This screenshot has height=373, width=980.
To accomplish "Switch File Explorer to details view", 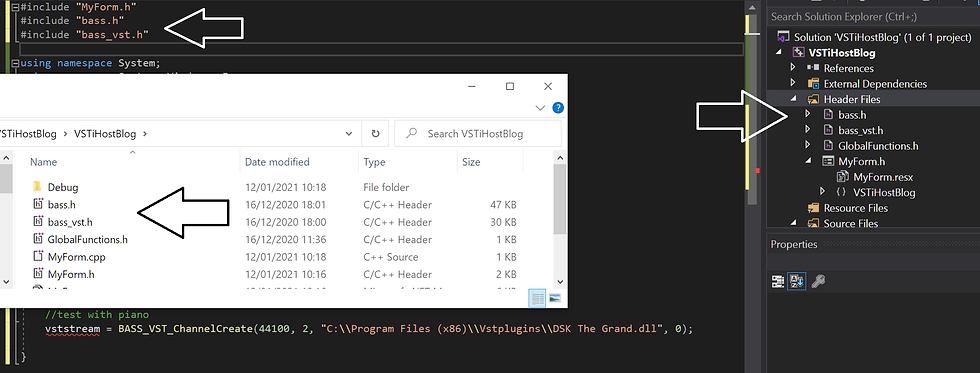I will pyautogui.click(x=538, y=299).
